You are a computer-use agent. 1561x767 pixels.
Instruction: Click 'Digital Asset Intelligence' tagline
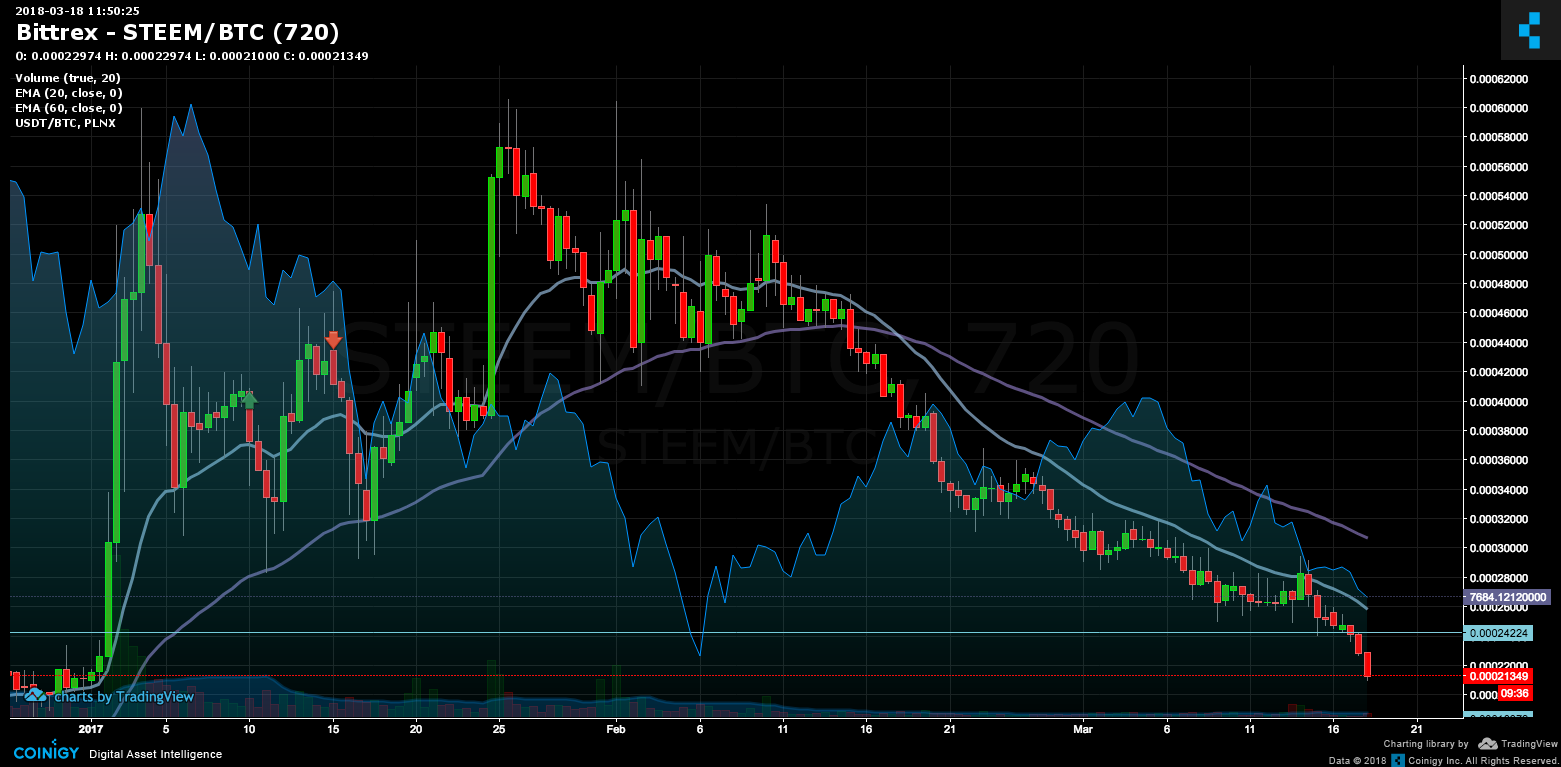[x=155, y=754]
